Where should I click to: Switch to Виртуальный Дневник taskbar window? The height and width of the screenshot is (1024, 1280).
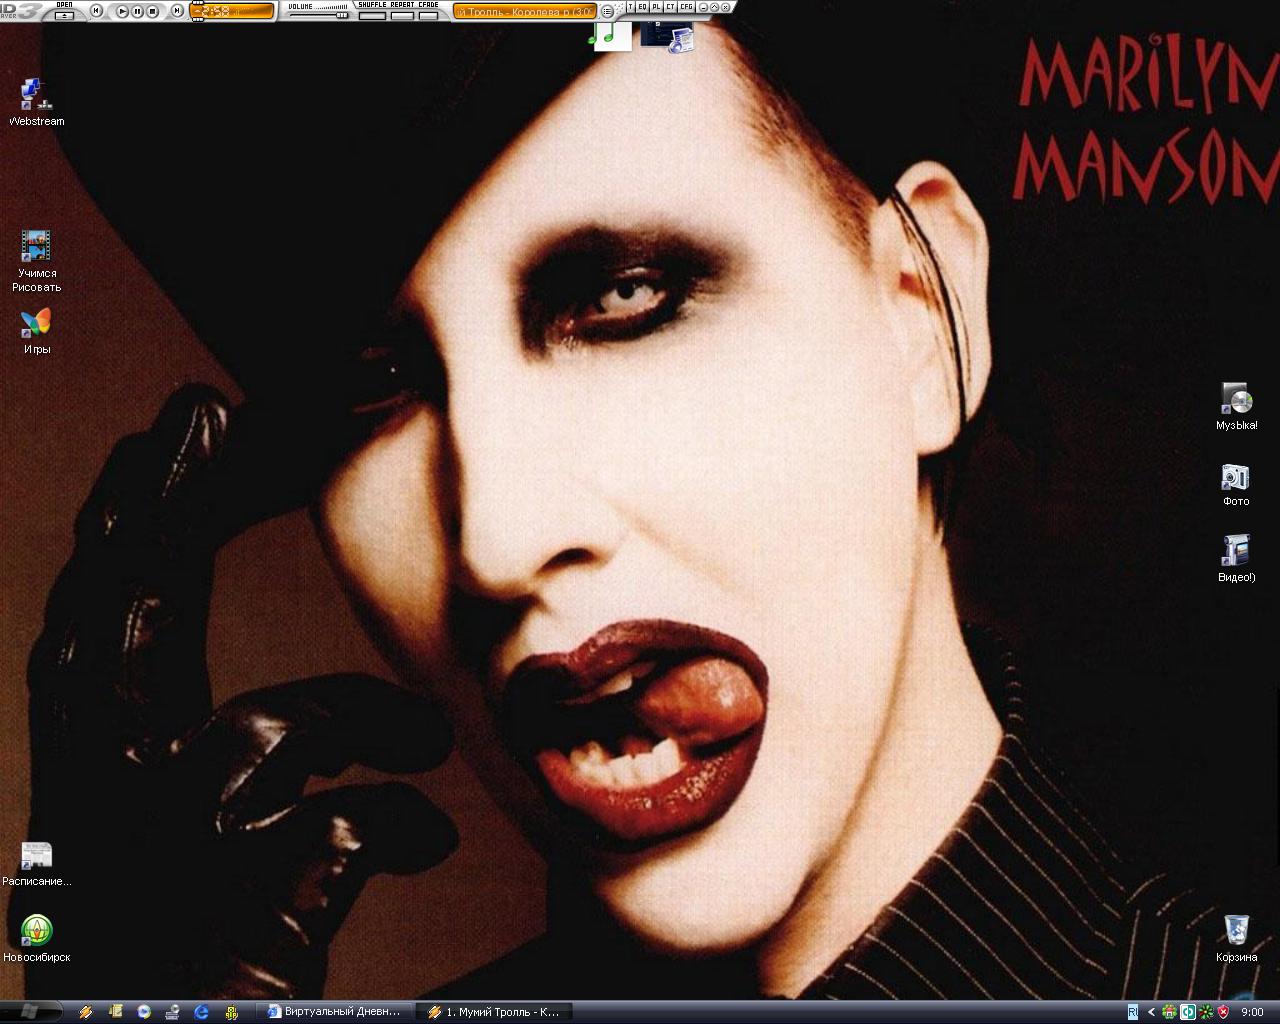(x=335, y=1012)
